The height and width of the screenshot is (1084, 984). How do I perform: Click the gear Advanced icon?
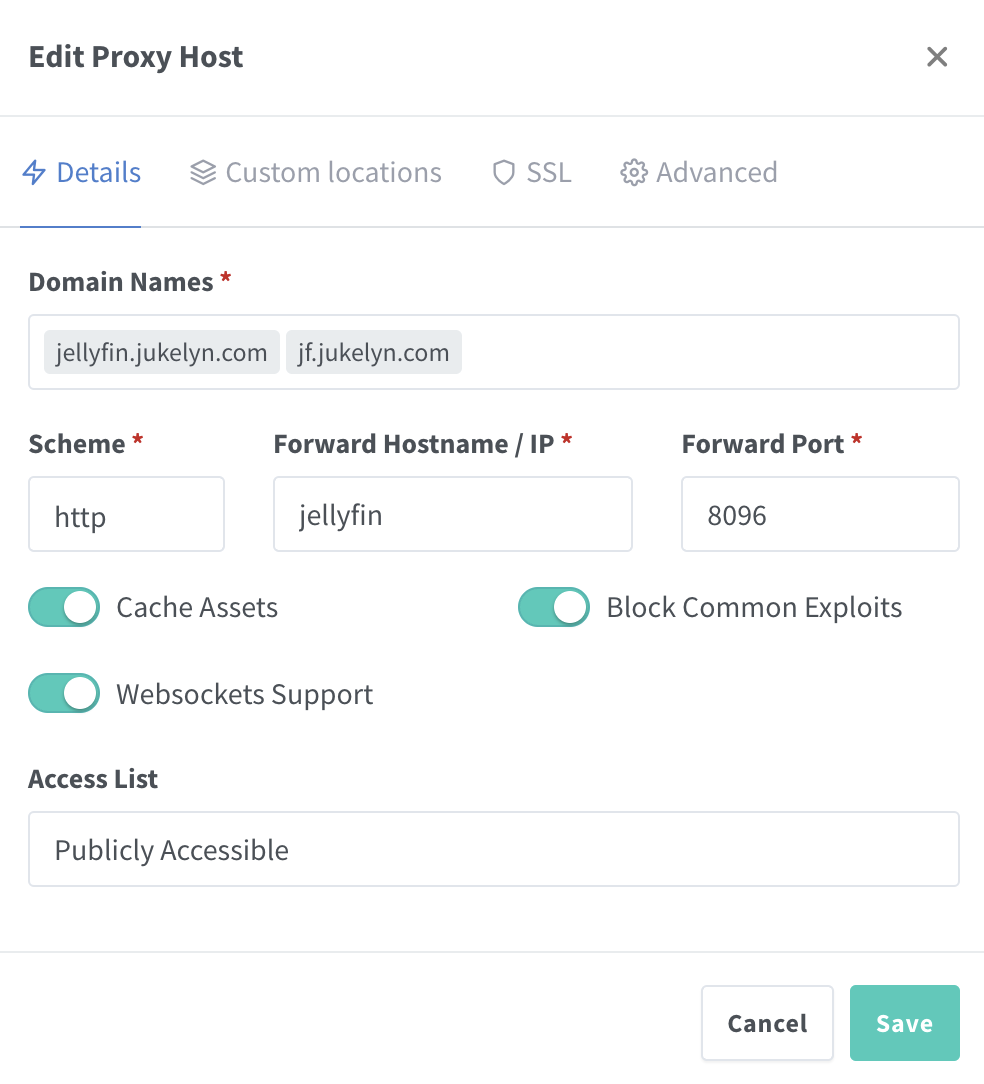point(634,173)
